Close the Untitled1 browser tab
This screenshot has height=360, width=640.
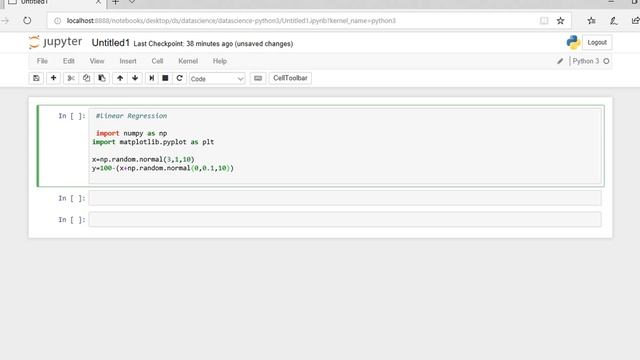[98, 2]
